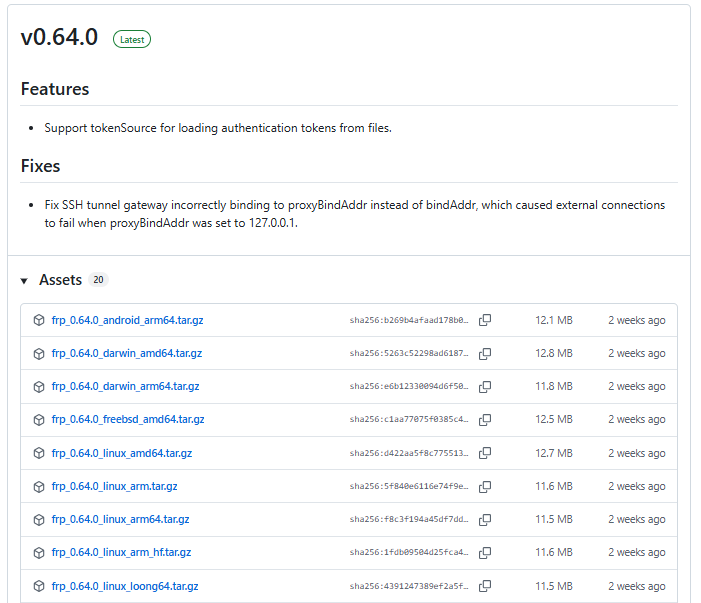Image resolution: width=701 pixels, height=603 pixels.
Task: Download frp_0.64.0_linux_arm64.tar.gz
Action: coord(120,519)
